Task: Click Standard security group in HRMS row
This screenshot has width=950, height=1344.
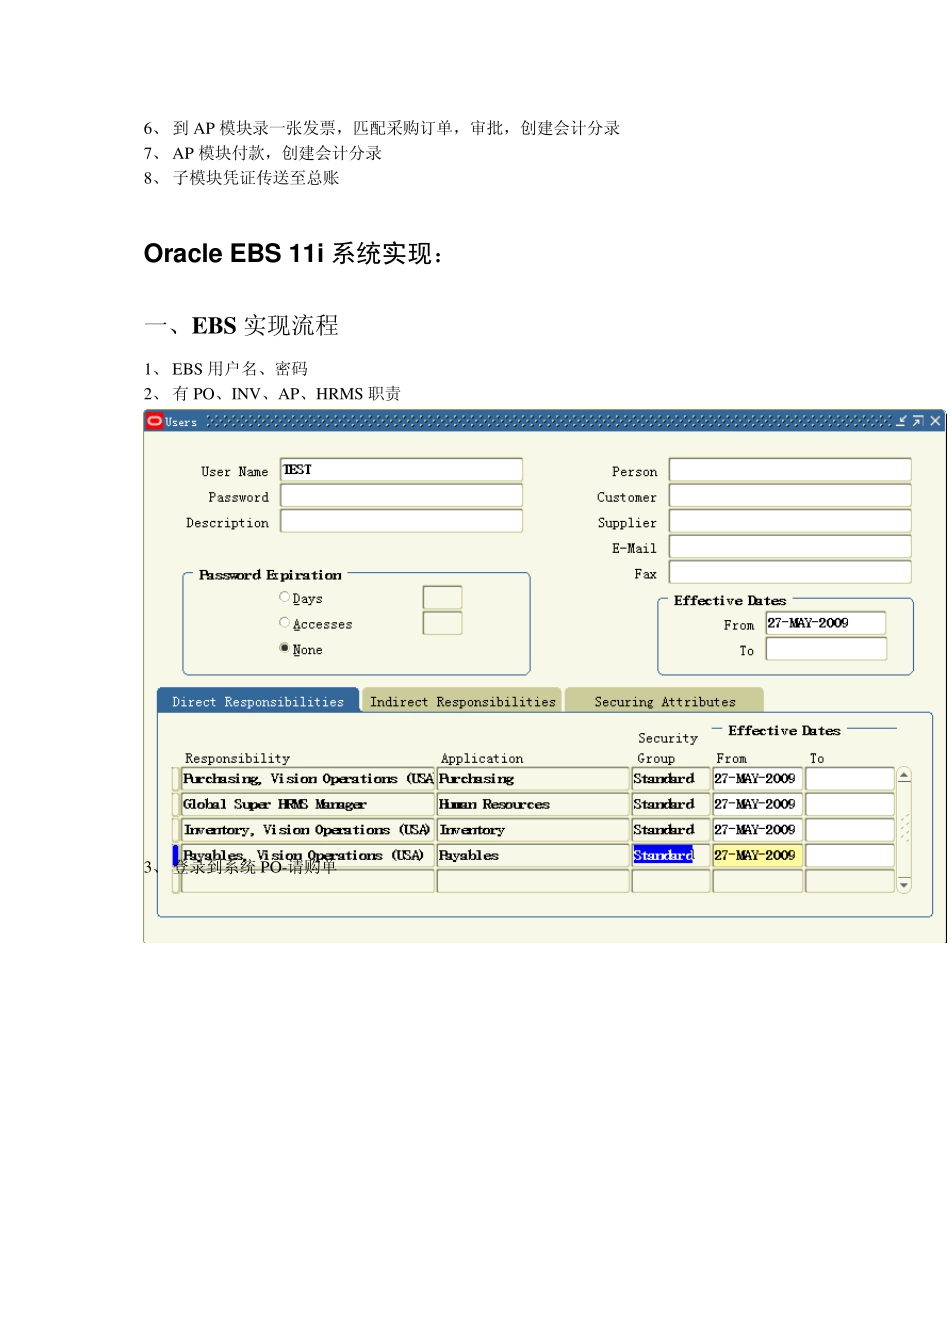Action: (671, 804)
